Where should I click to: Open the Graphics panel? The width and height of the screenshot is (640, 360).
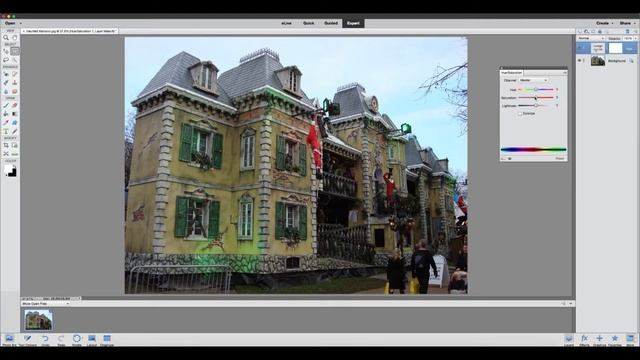tap(600, 340)
